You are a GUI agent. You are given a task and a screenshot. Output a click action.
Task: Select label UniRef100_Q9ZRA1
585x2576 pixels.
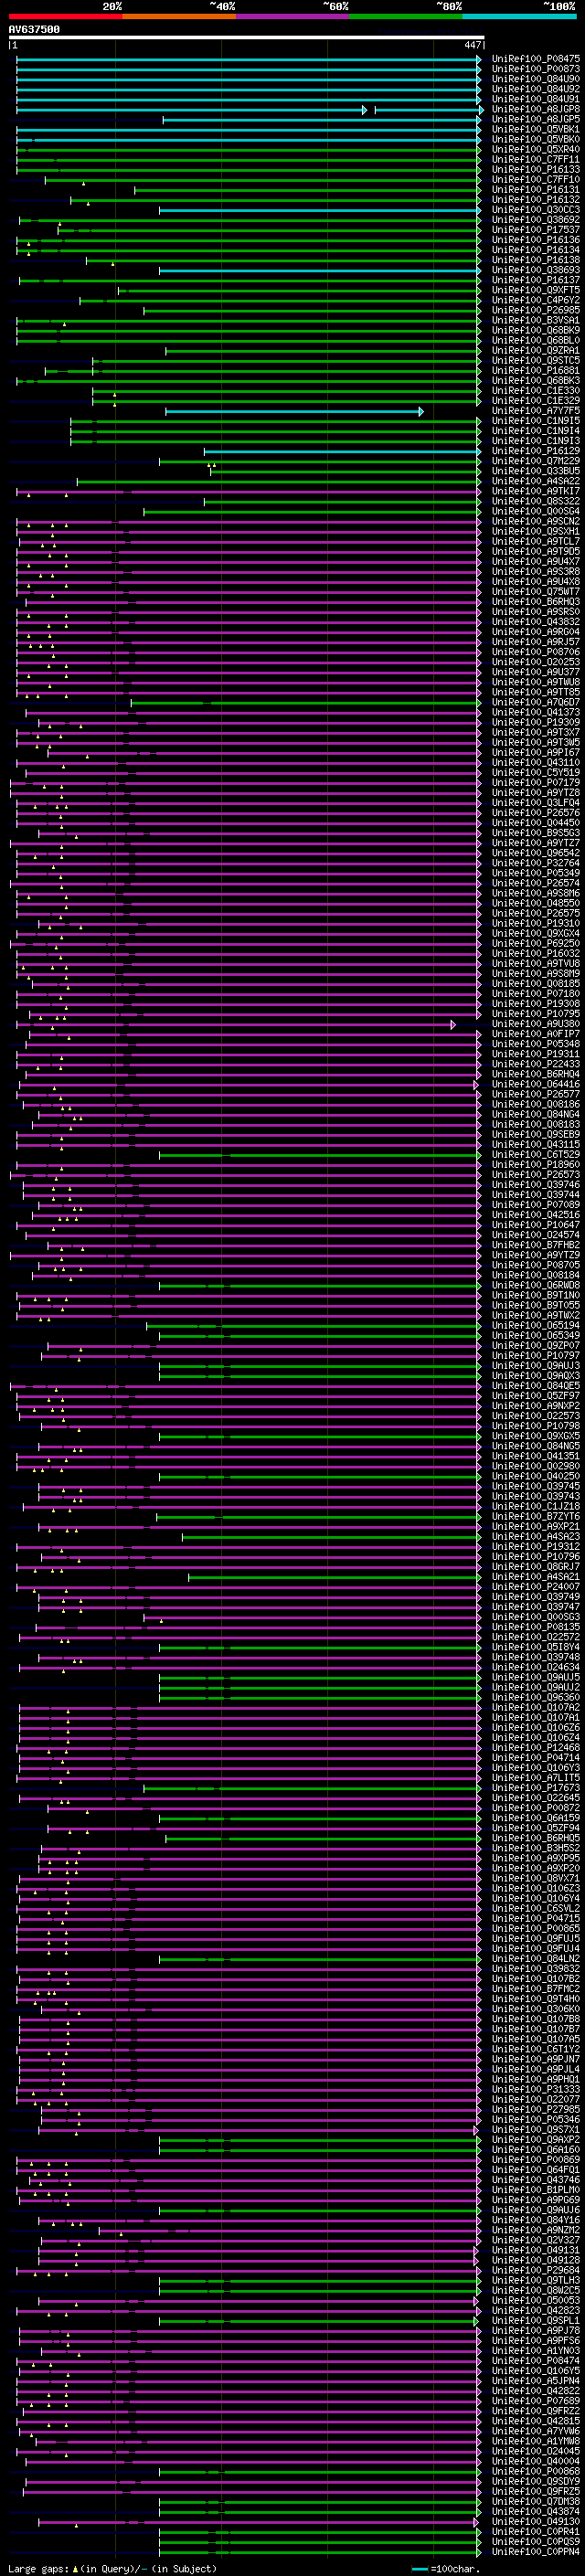[536, 350]
